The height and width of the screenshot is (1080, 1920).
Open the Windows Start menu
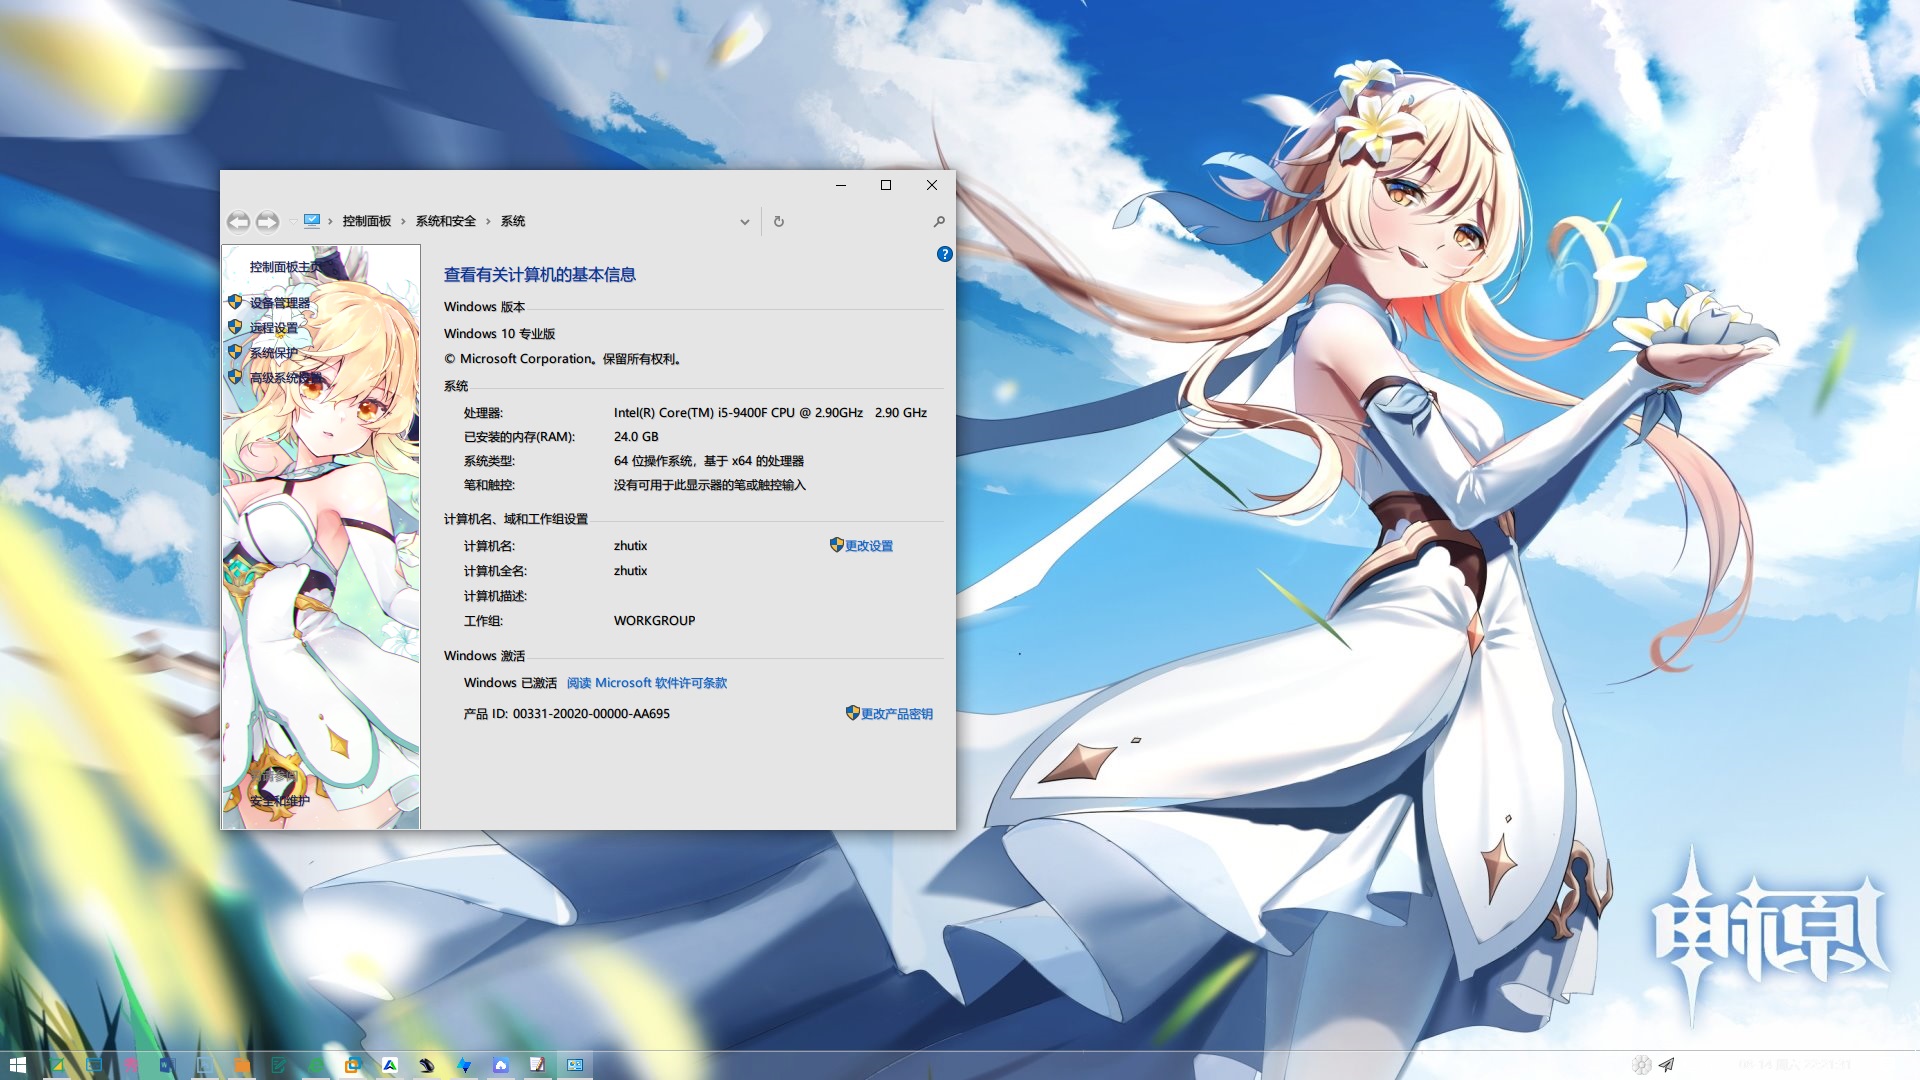click(18, 1065)
